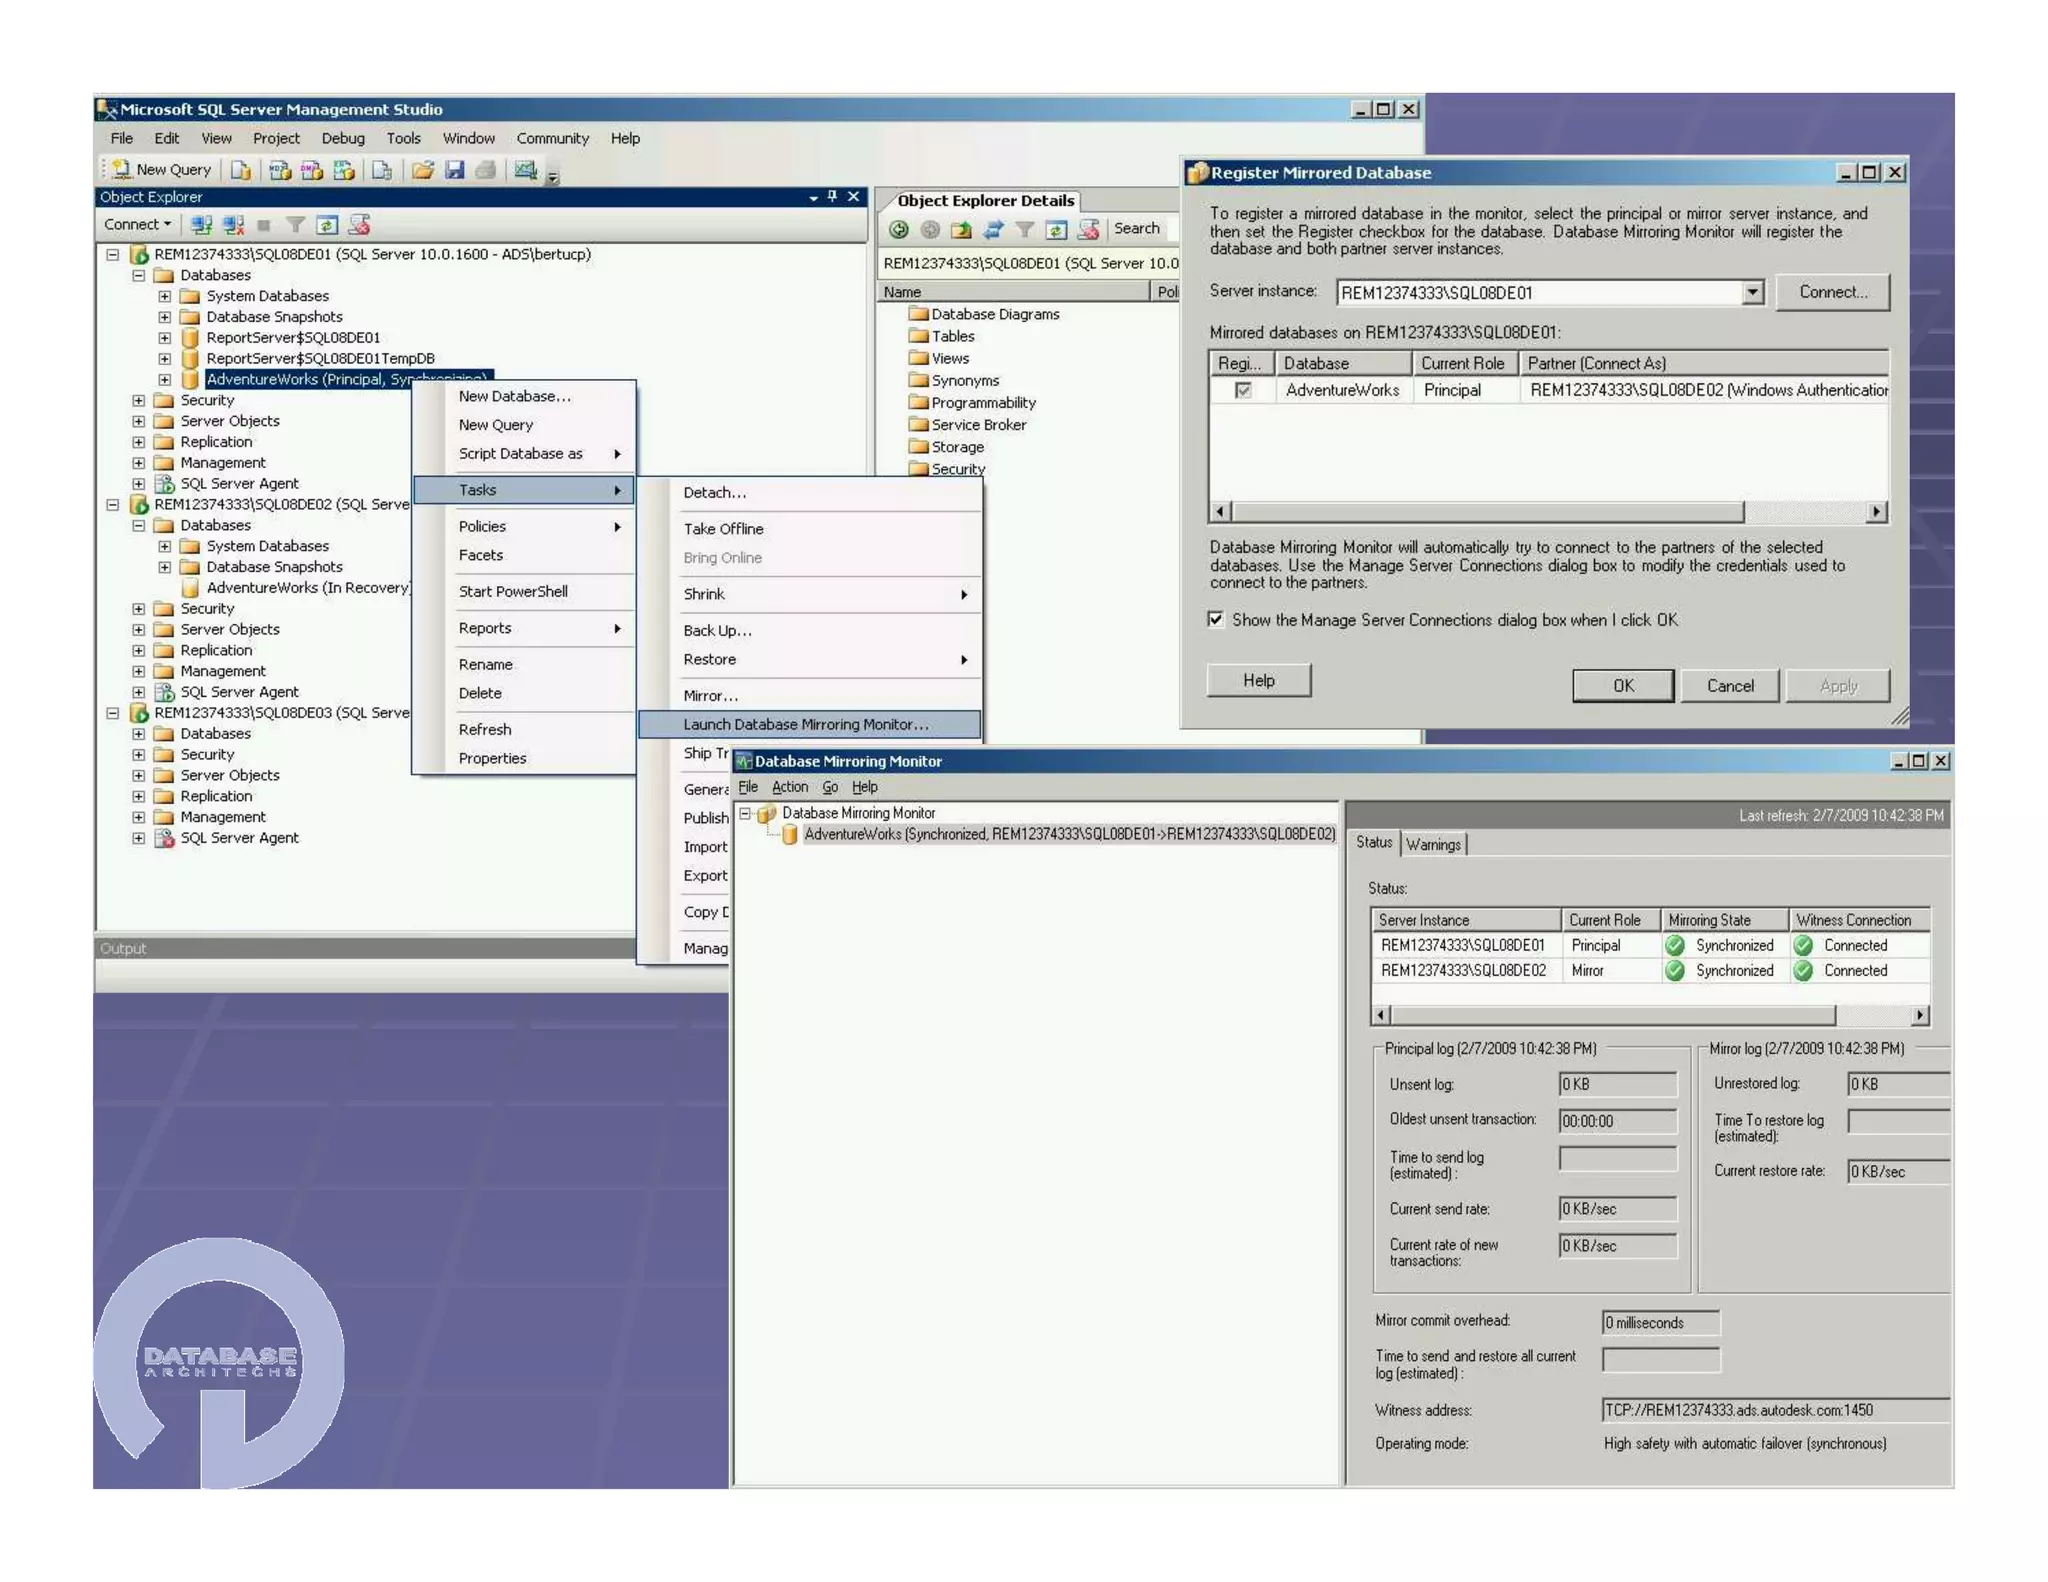
Task: Expand the ReportServer$SQL08DE01TempDB database node
Action: pos(165,358)
